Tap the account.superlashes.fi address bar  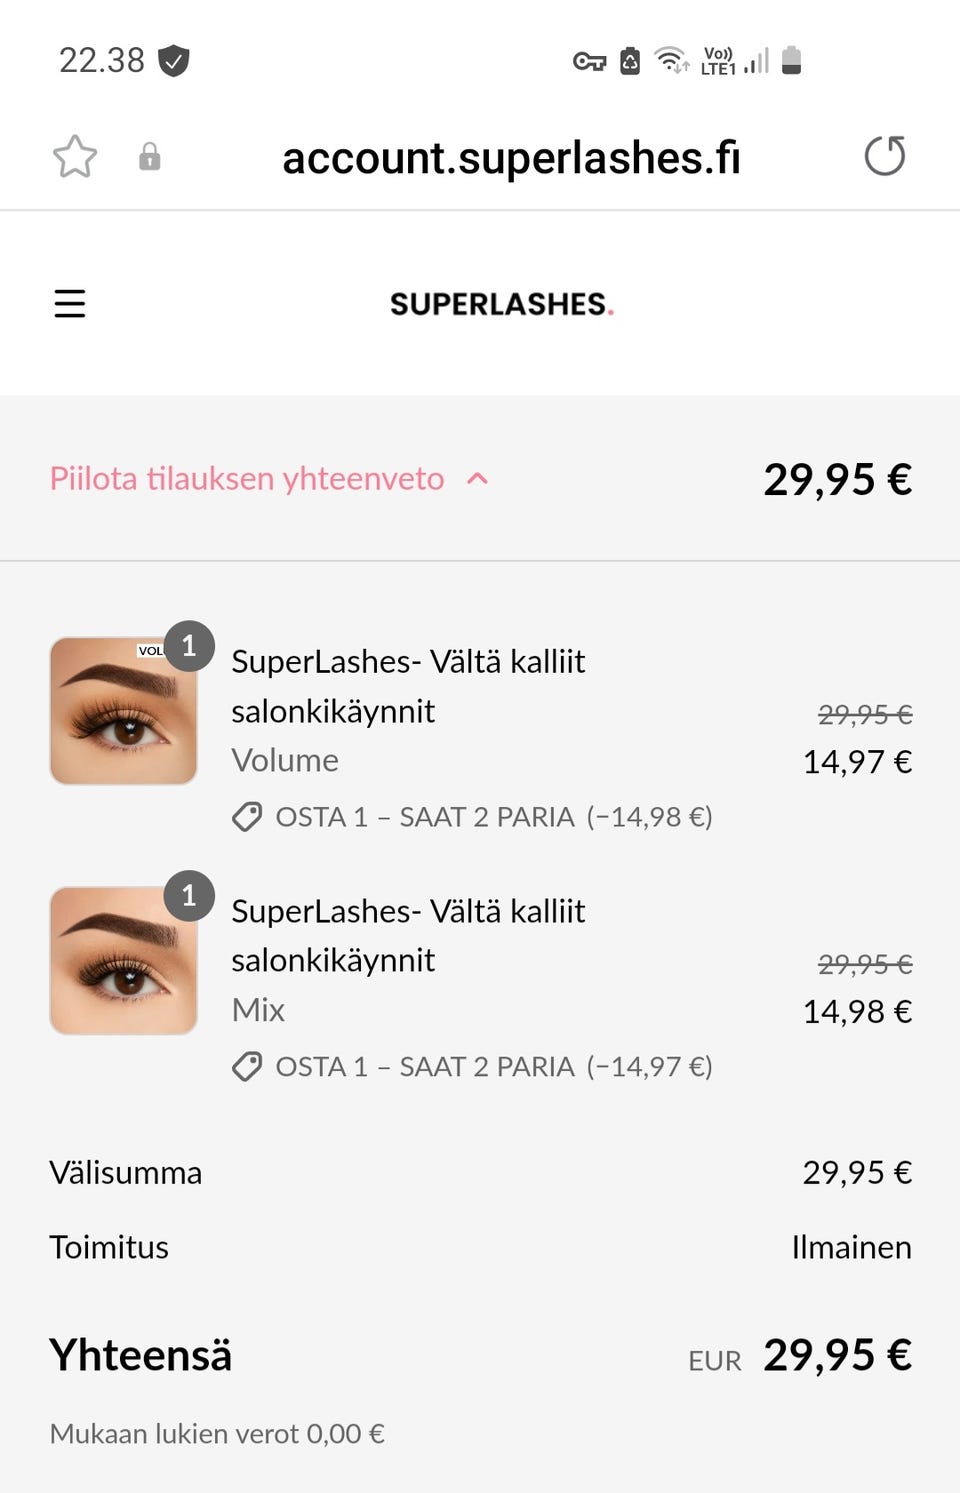point(511,158)
